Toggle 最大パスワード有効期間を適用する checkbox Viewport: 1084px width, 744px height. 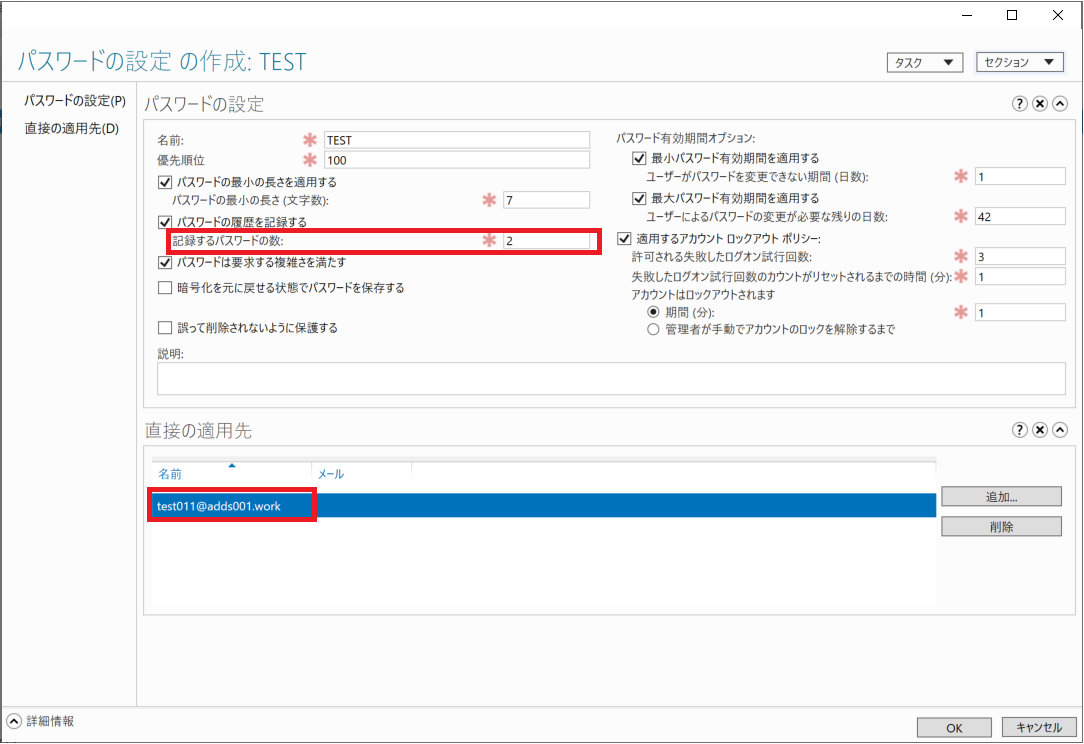point(639,198)
